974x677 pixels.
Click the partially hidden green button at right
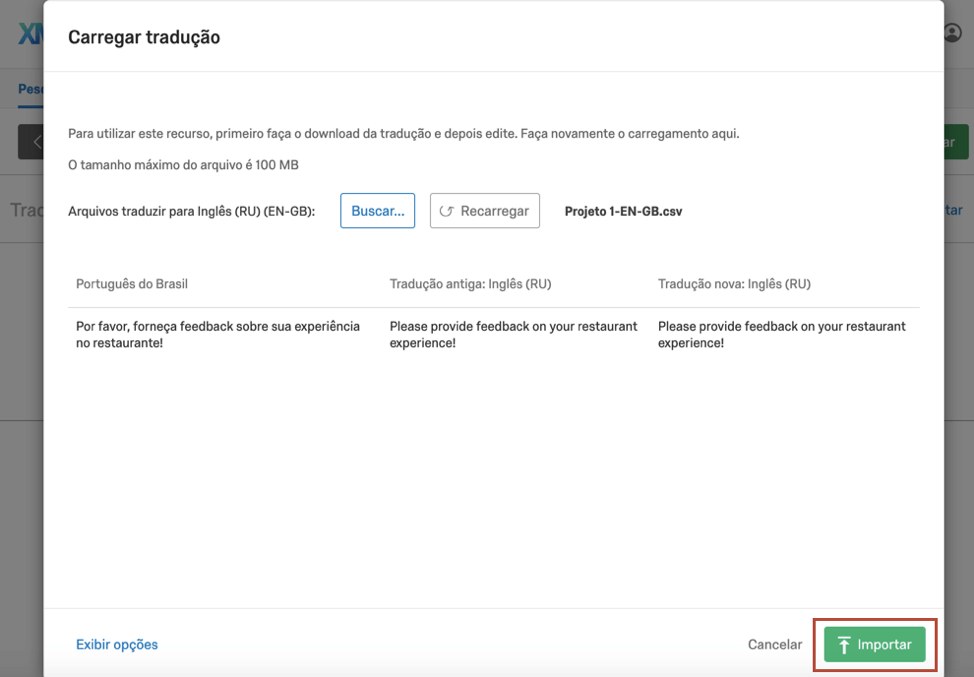955,142
